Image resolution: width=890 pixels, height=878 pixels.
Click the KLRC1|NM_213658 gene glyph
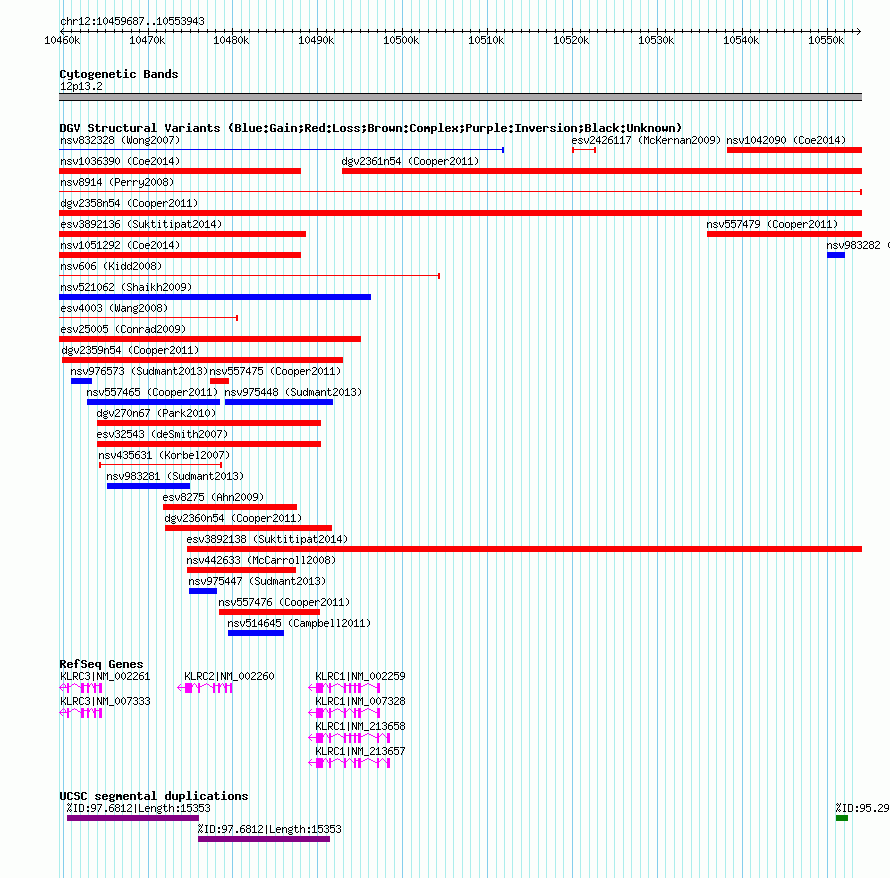point(349,738)
